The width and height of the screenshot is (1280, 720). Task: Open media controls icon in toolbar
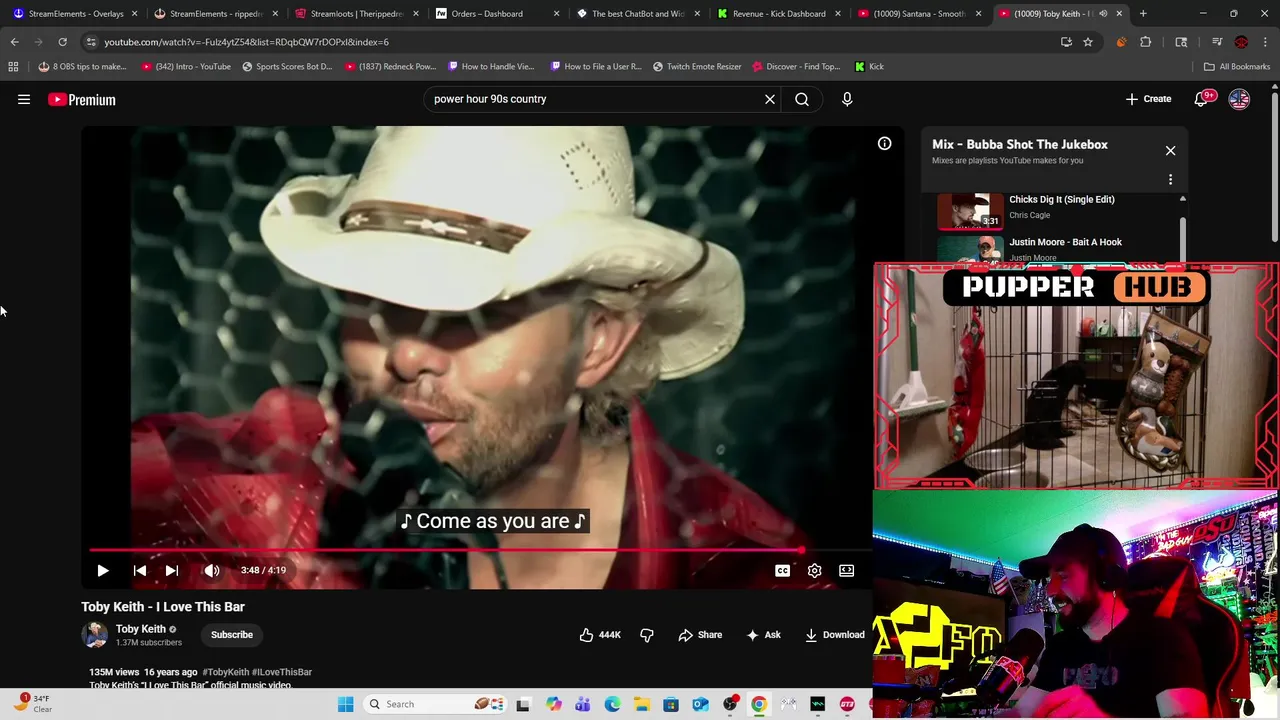tap(1217, 42)
